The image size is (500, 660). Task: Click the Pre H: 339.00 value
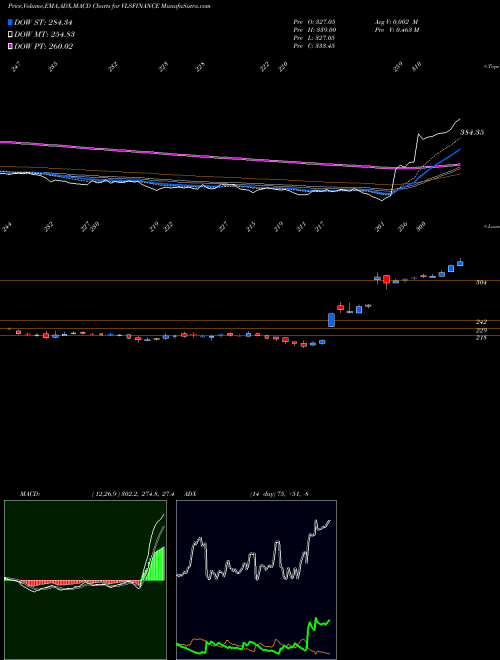tap(314, 30)
